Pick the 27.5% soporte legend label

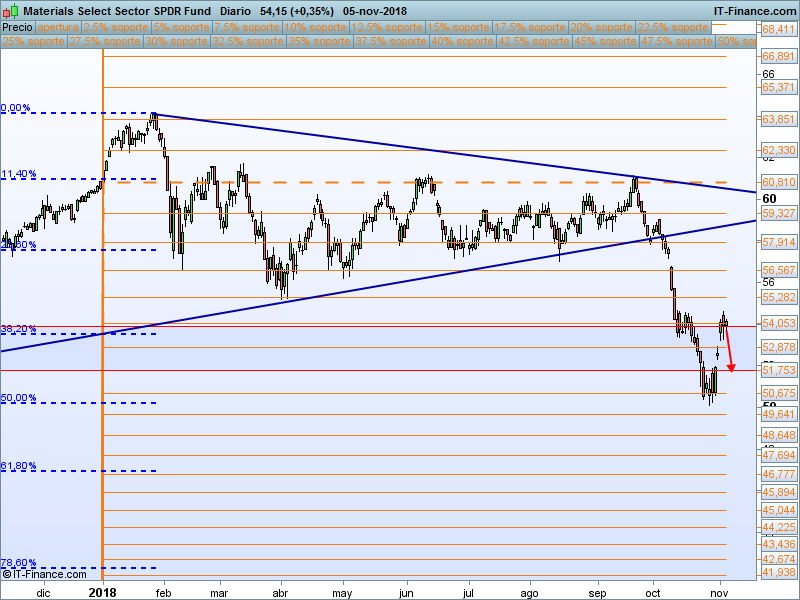[x=105, y=41]
